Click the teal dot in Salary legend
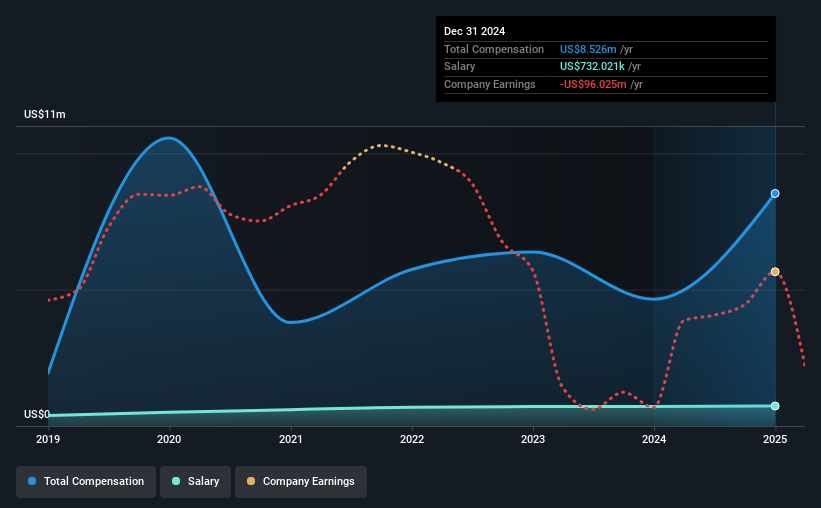 176,481
